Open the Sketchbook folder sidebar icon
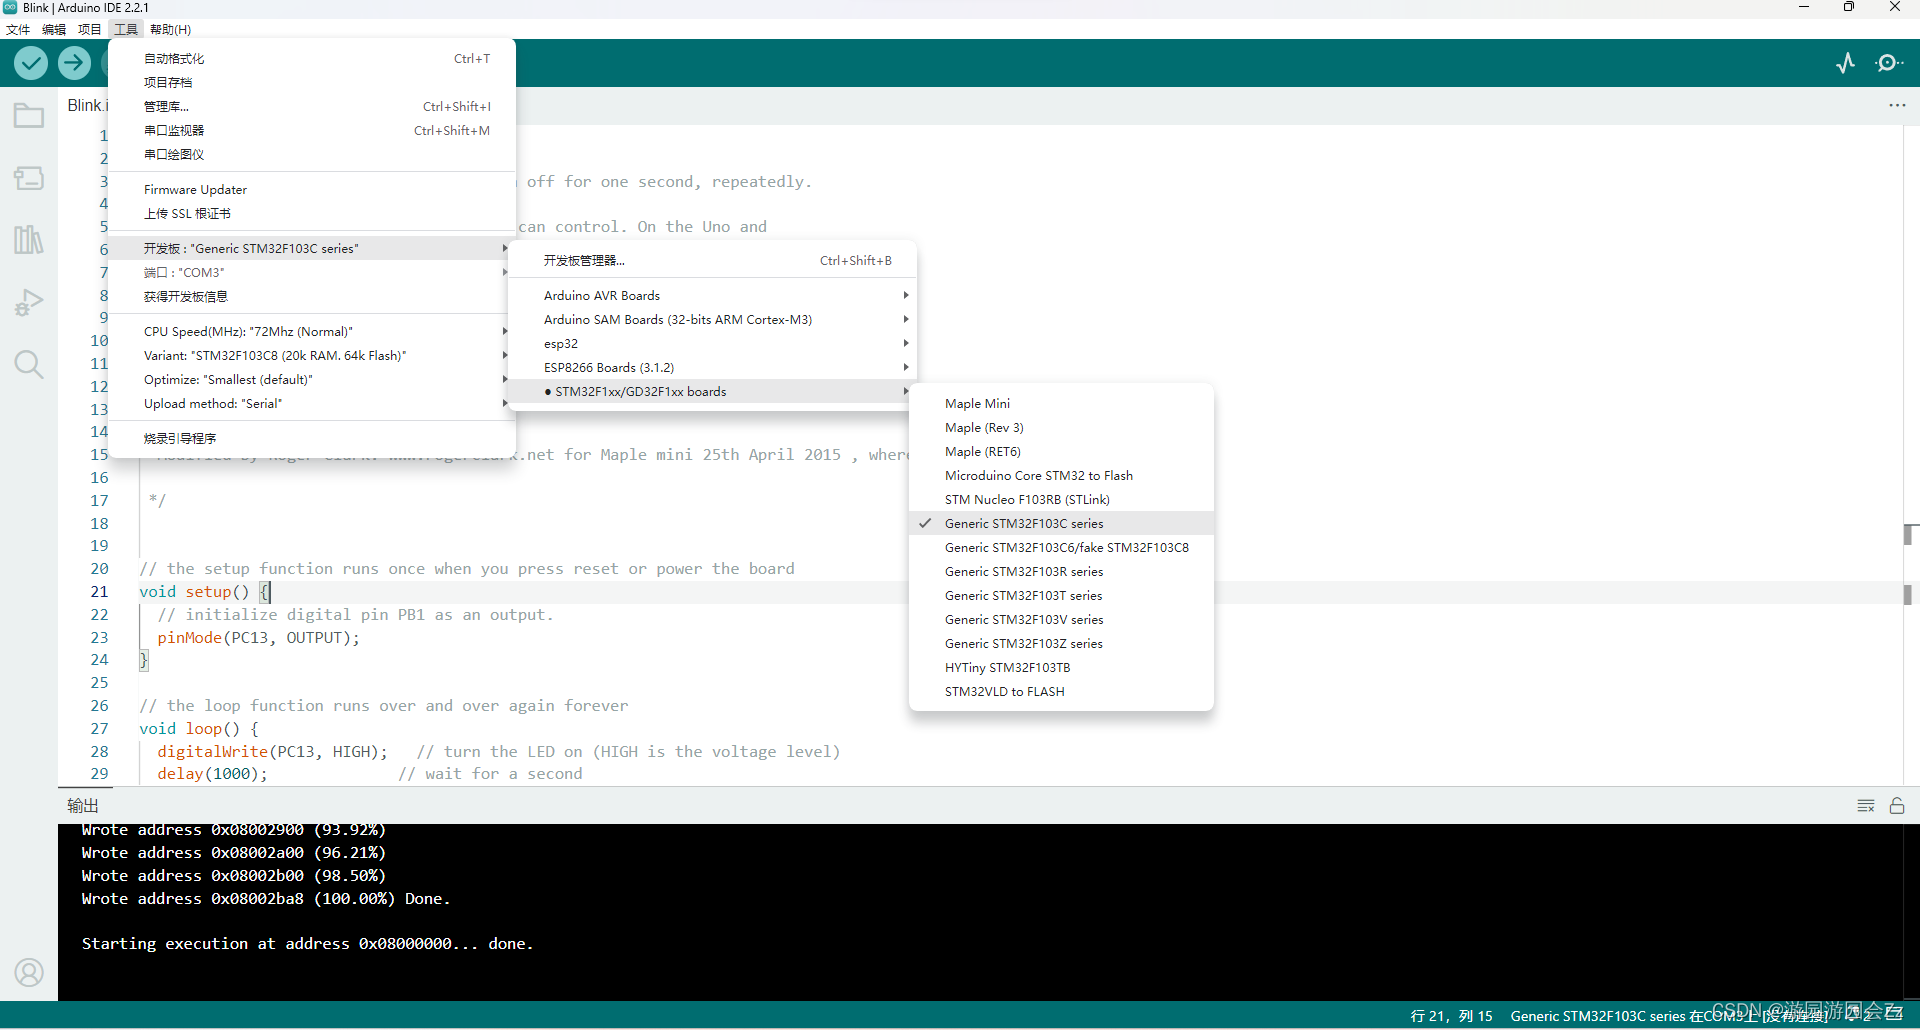Viewport: 1920px width, 1030px height. pos(29,116)
